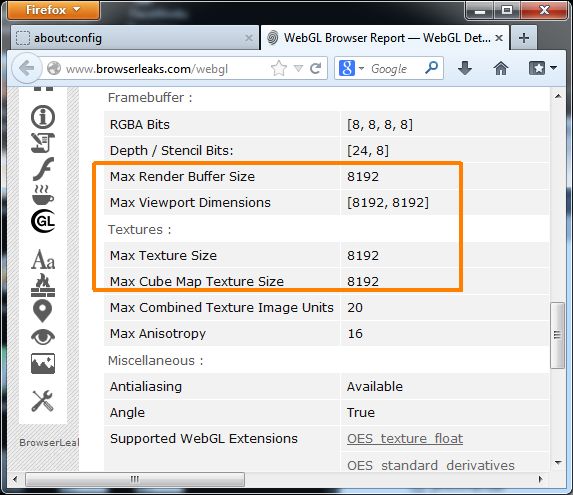
Task: Open the geolocation pin sidebar icon
Action: 42,311
